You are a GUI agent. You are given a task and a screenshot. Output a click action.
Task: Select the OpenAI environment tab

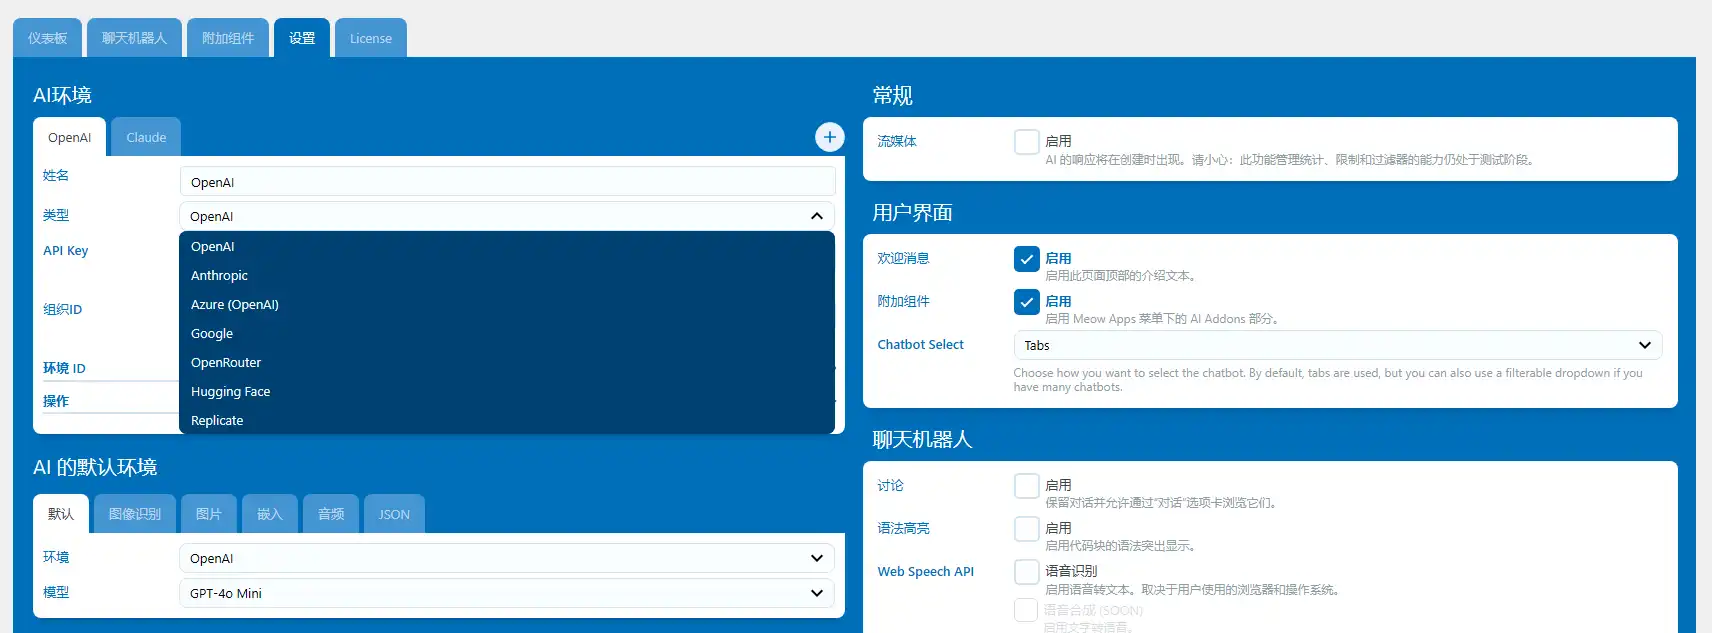pos(69,137)
